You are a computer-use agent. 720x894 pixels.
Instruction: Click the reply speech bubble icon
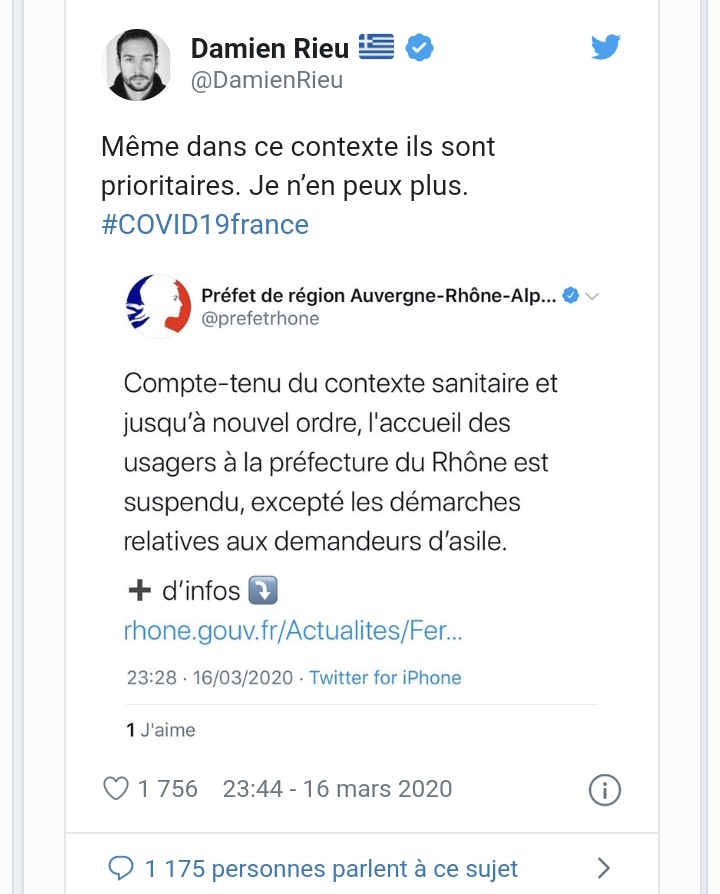click(x=120, y=868)
